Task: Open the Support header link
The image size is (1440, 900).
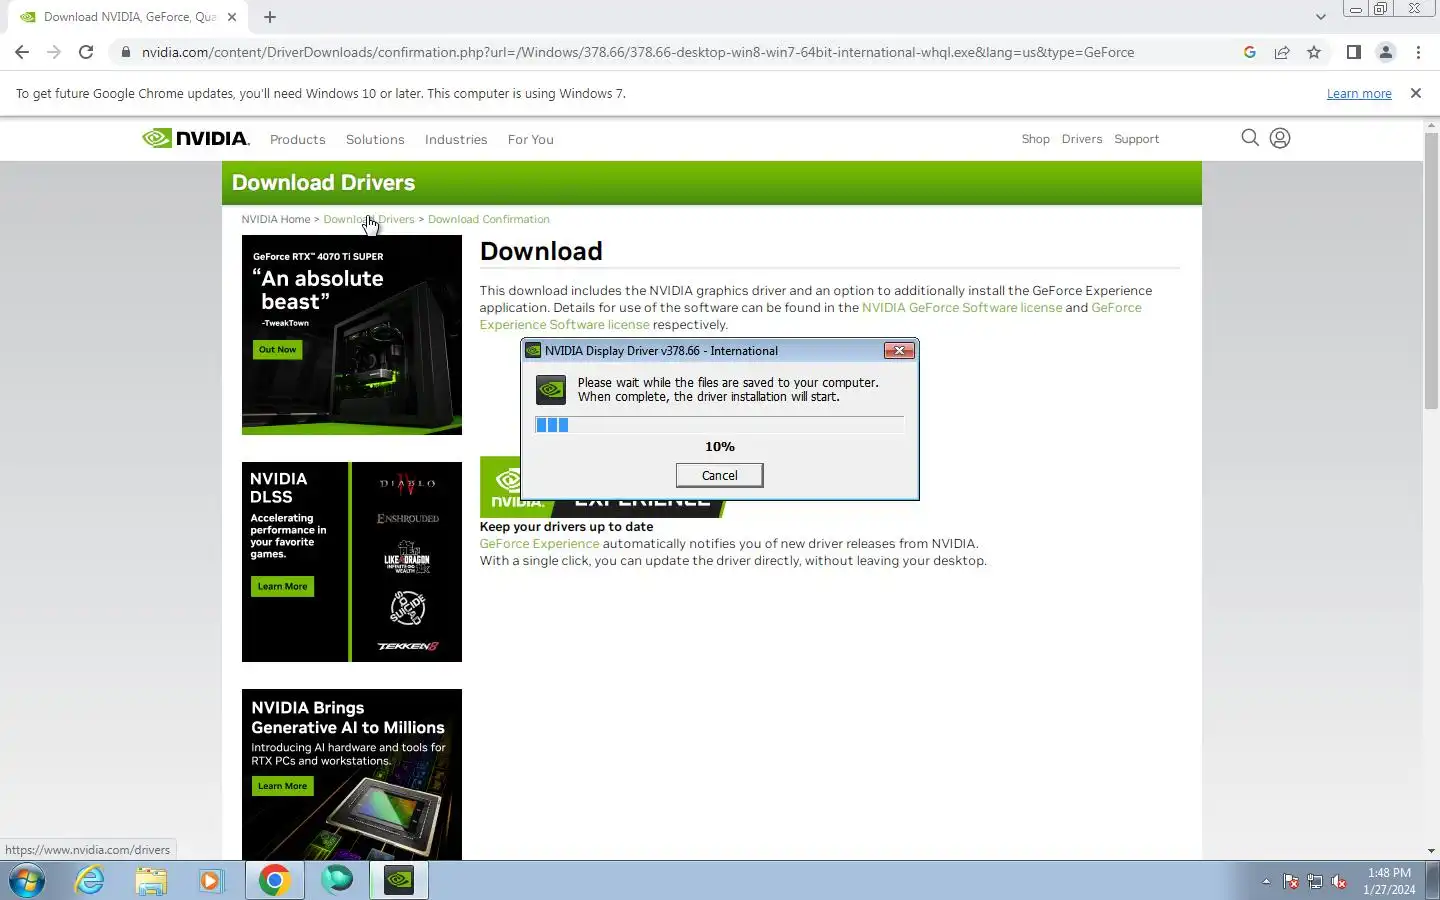Action: 1137,139
